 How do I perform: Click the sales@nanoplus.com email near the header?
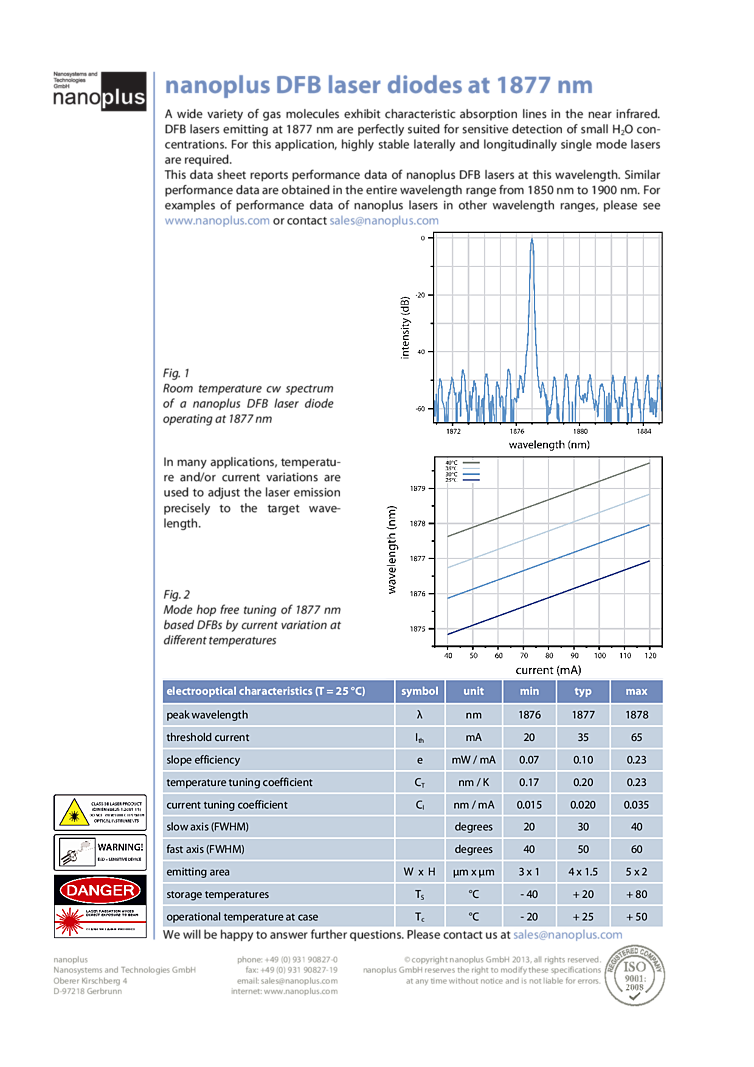tap(384, 221)
